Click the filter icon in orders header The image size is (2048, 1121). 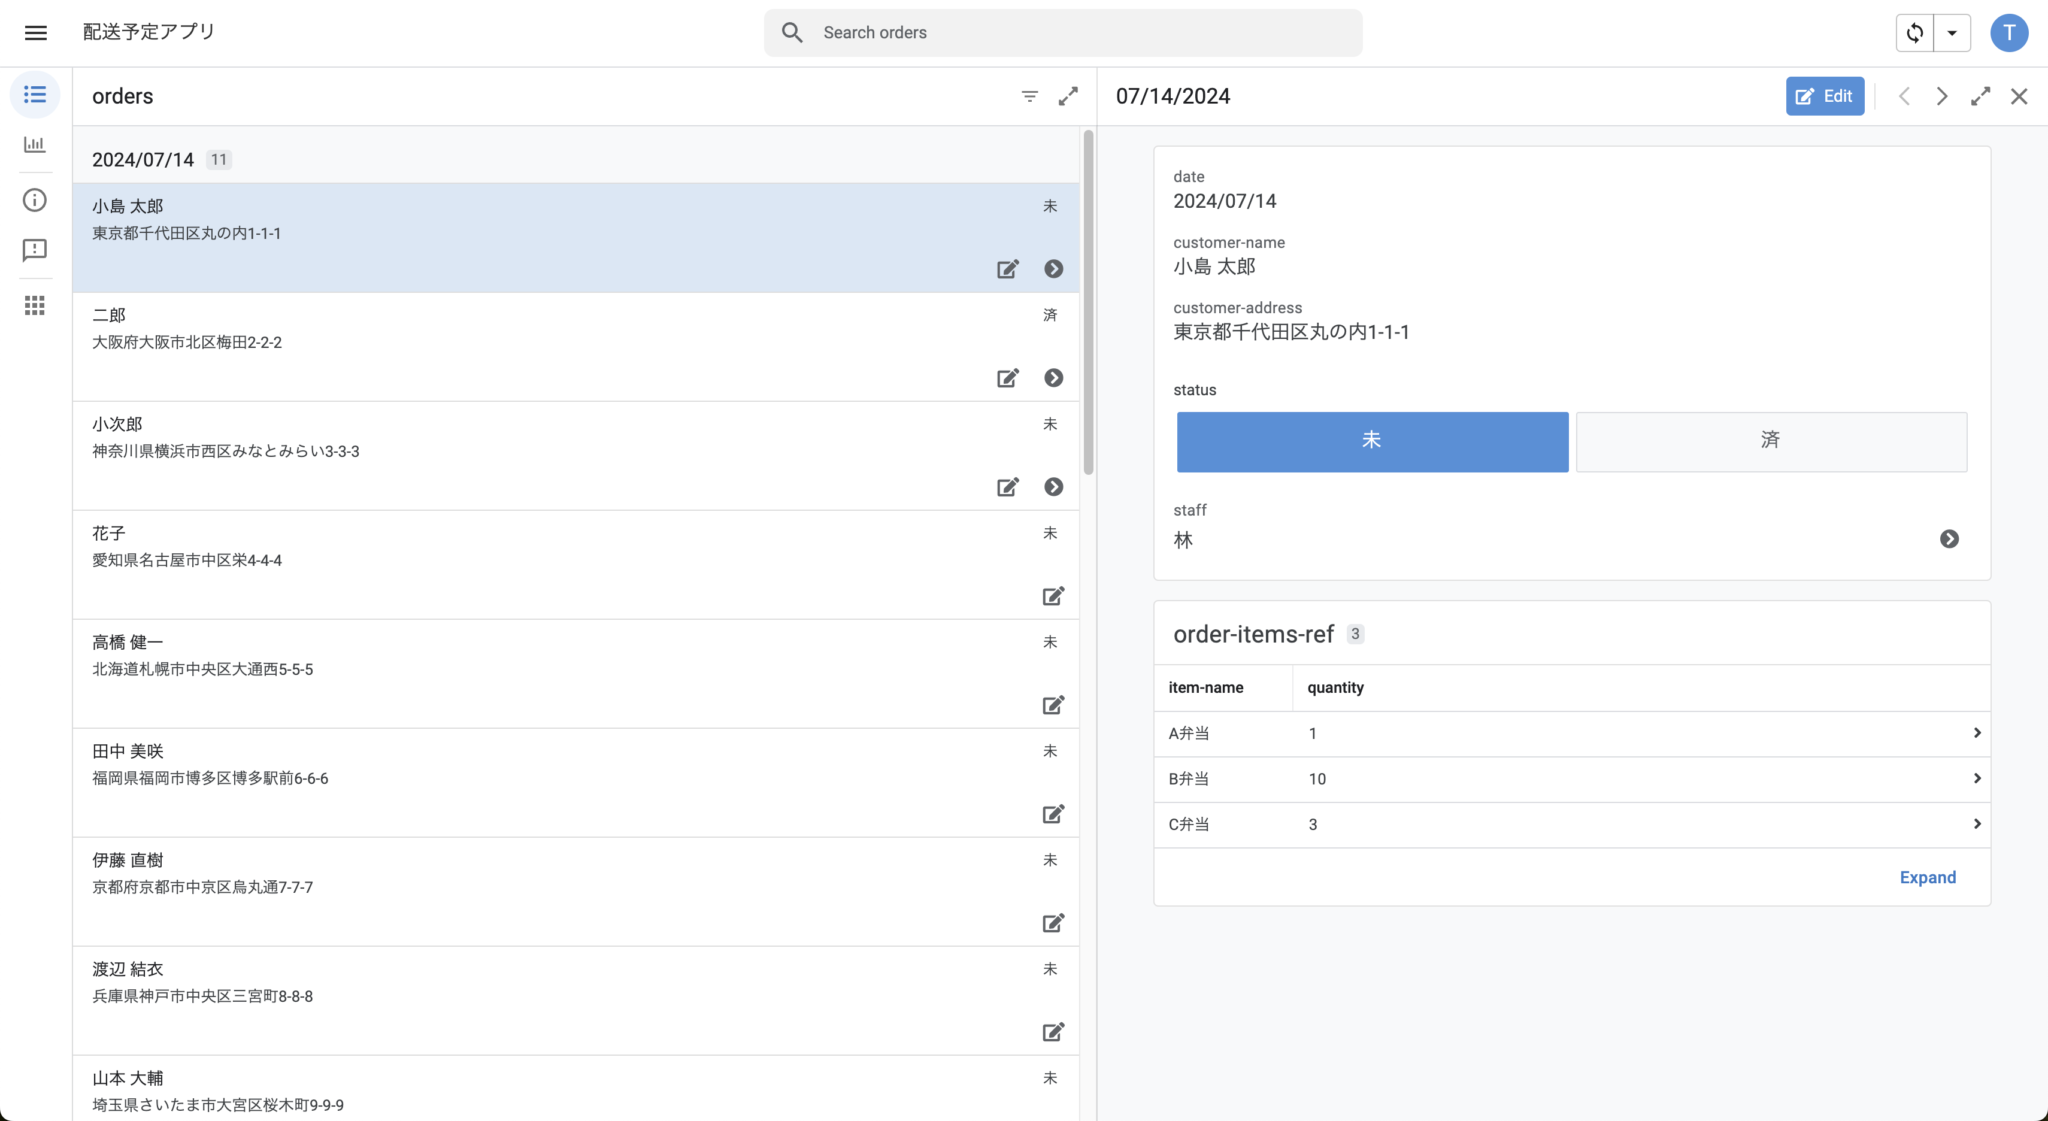coord(1029,96)
